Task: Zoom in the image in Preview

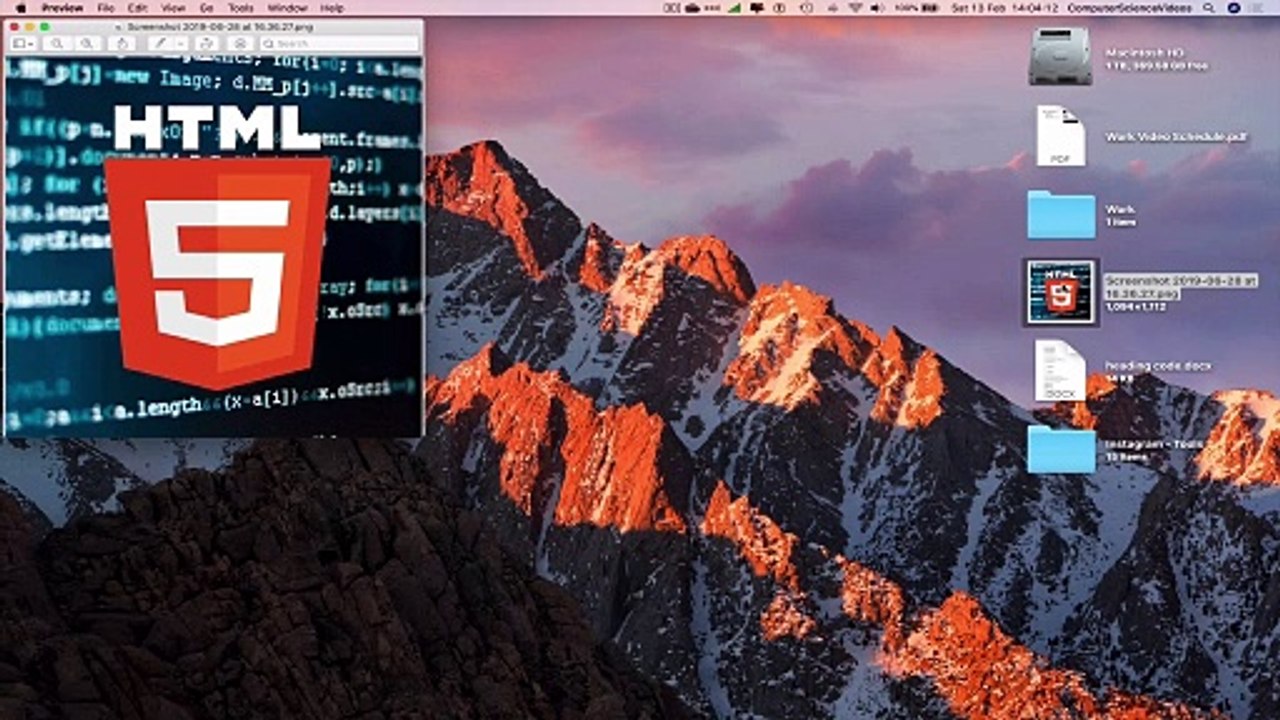Action: point(87,43)
